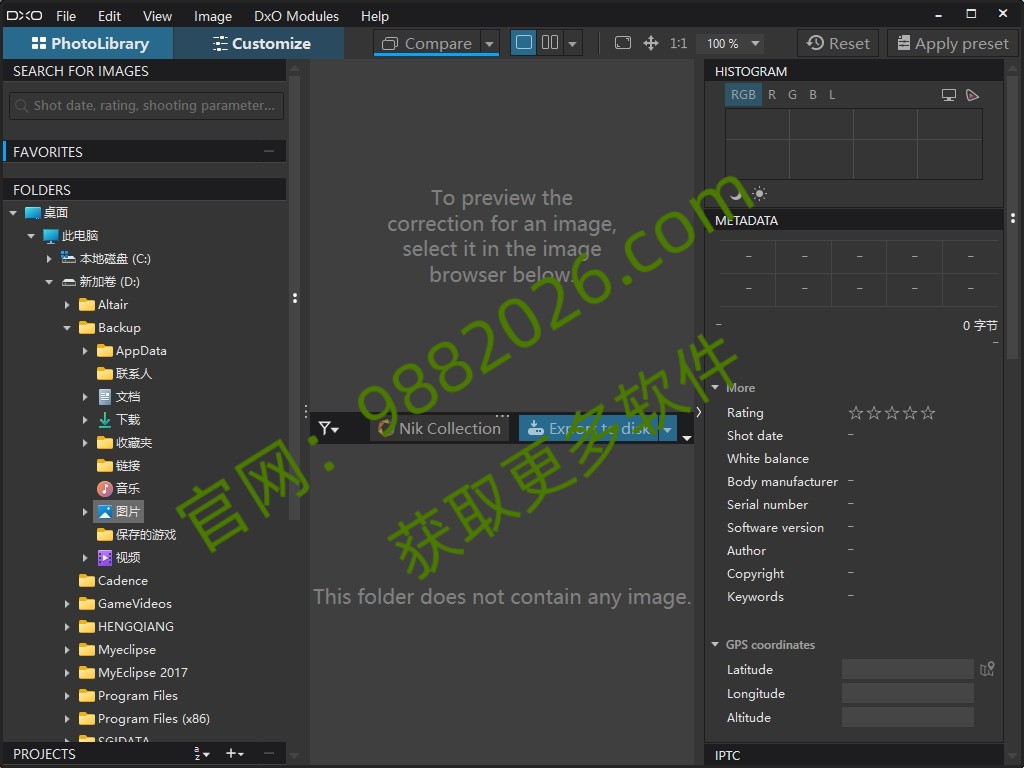This screenshot has height=768, width=1024.
Task: Click the 1:1 zoom icon
Action: (x=678, y=44)
